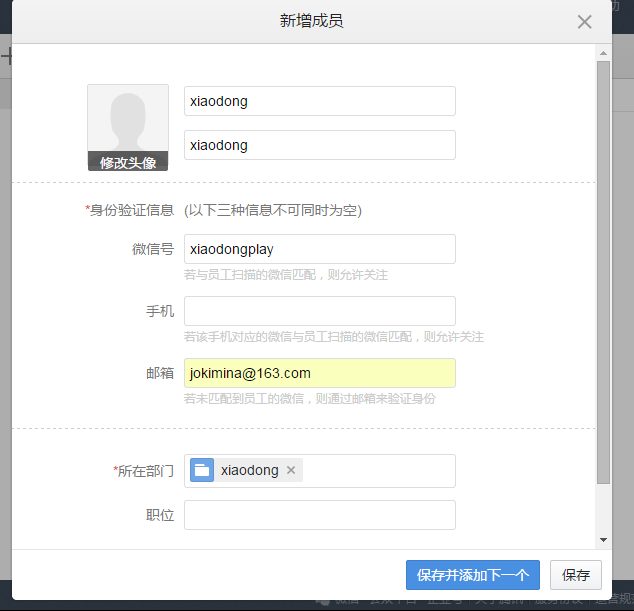Click the 手机 label
This screenshot has height=611, width=634.
(160, 311)
